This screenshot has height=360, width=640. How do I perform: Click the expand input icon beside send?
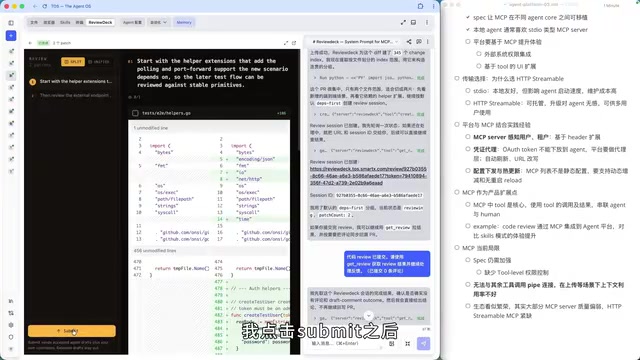coord(407,344)
